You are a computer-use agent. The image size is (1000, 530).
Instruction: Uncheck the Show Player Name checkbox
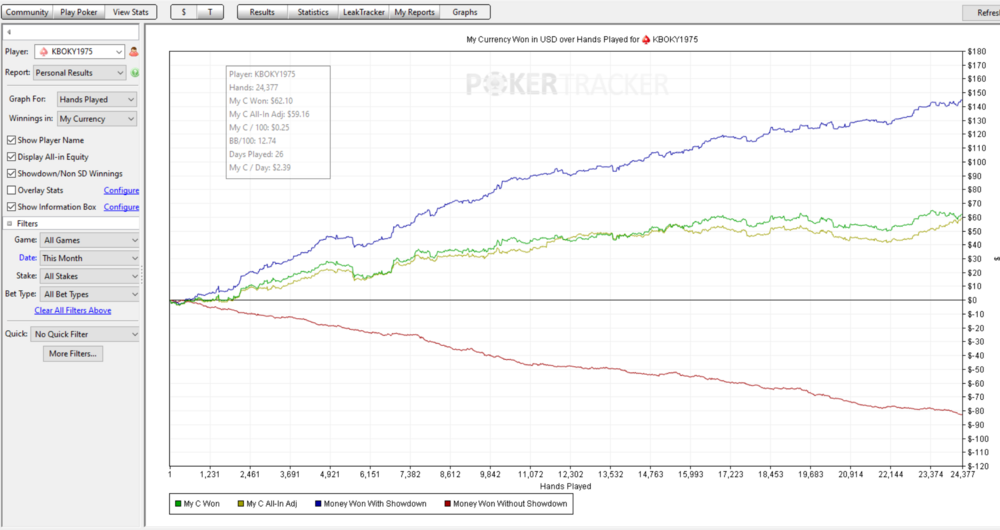11,140
